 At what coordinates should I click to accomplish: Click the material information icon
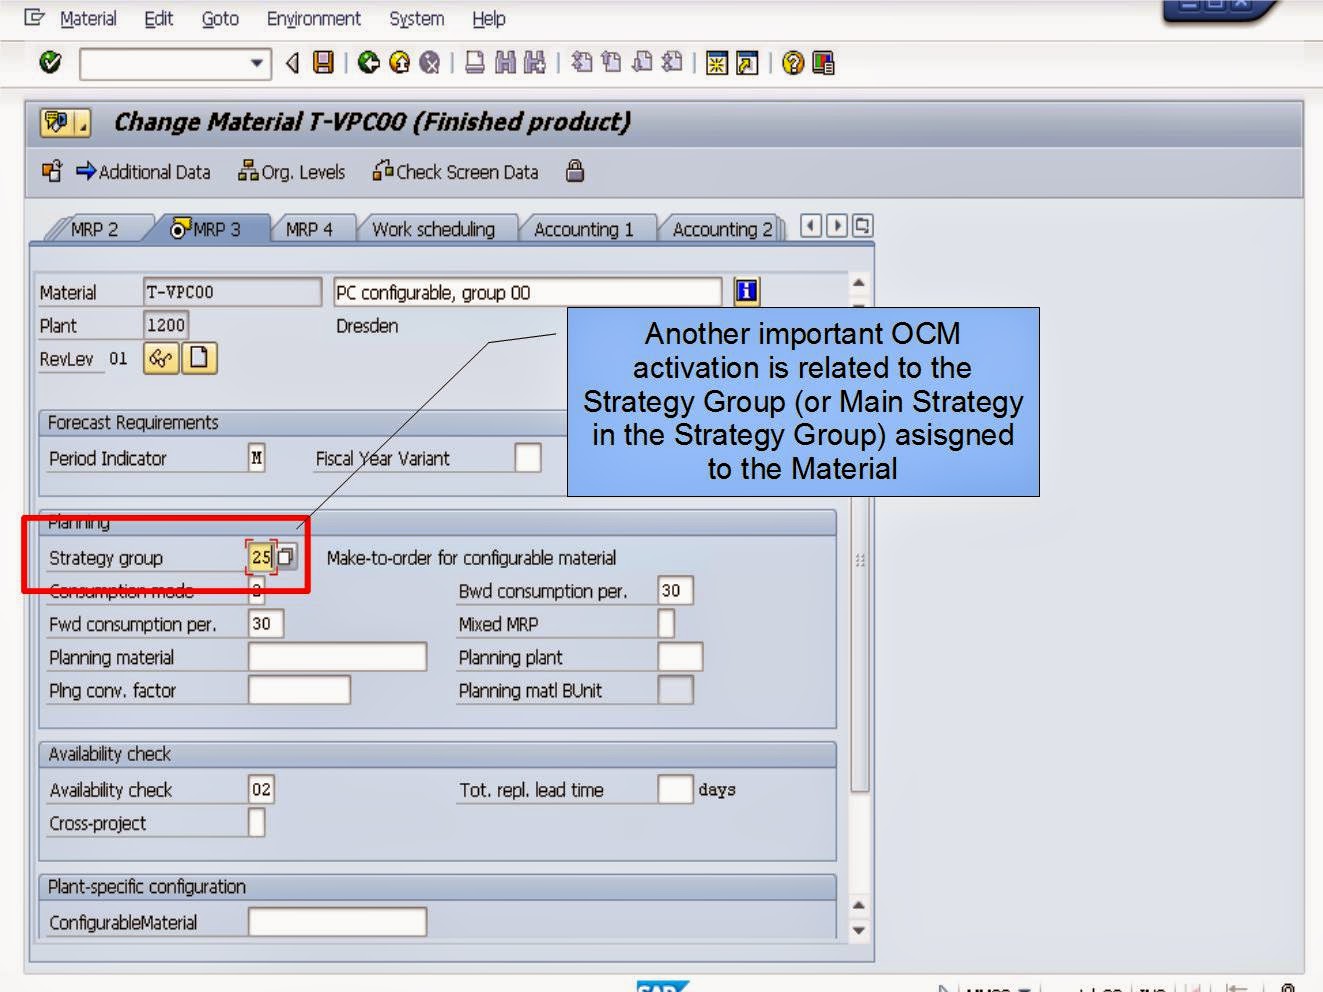[x=744, y=291]
